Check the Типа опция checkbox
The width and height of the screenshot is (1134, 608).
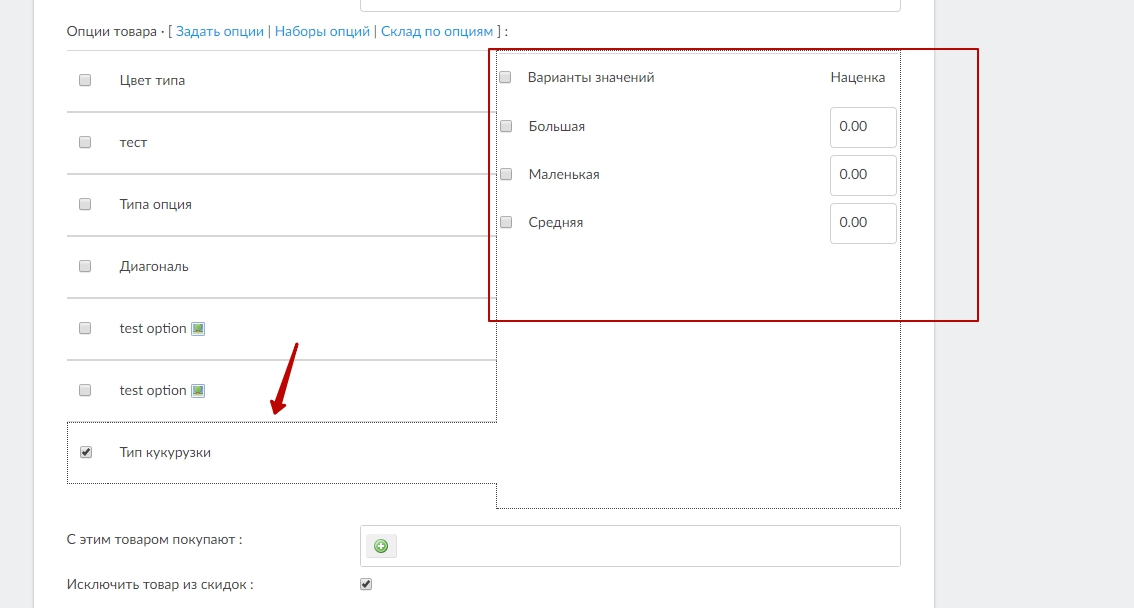point(85,204)
